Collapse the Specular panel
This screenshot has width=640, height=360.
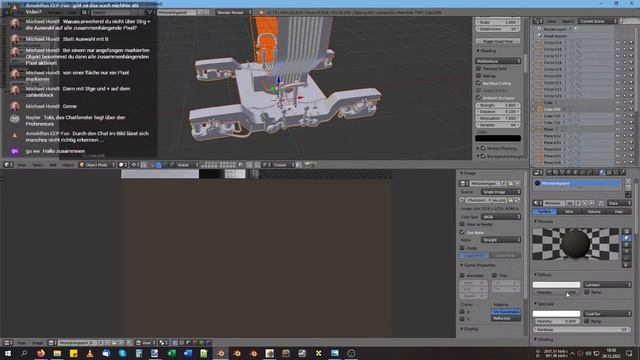(544, 304)
